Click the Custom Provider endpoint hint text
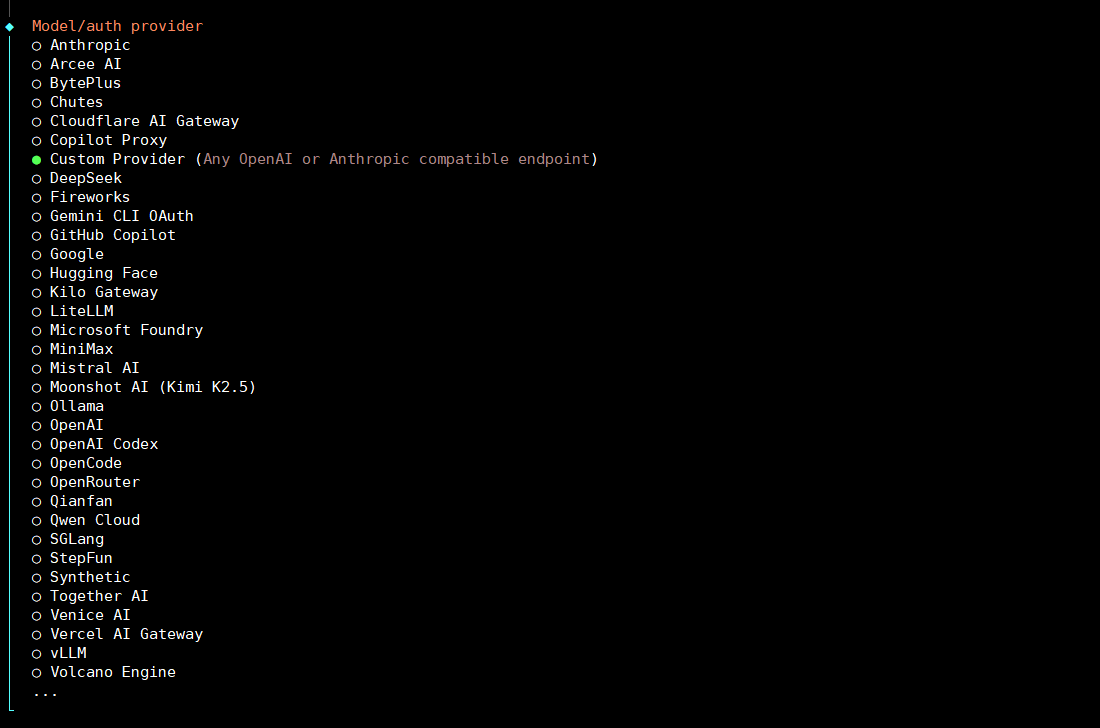 pyautogui.click(x=396, y=159)
